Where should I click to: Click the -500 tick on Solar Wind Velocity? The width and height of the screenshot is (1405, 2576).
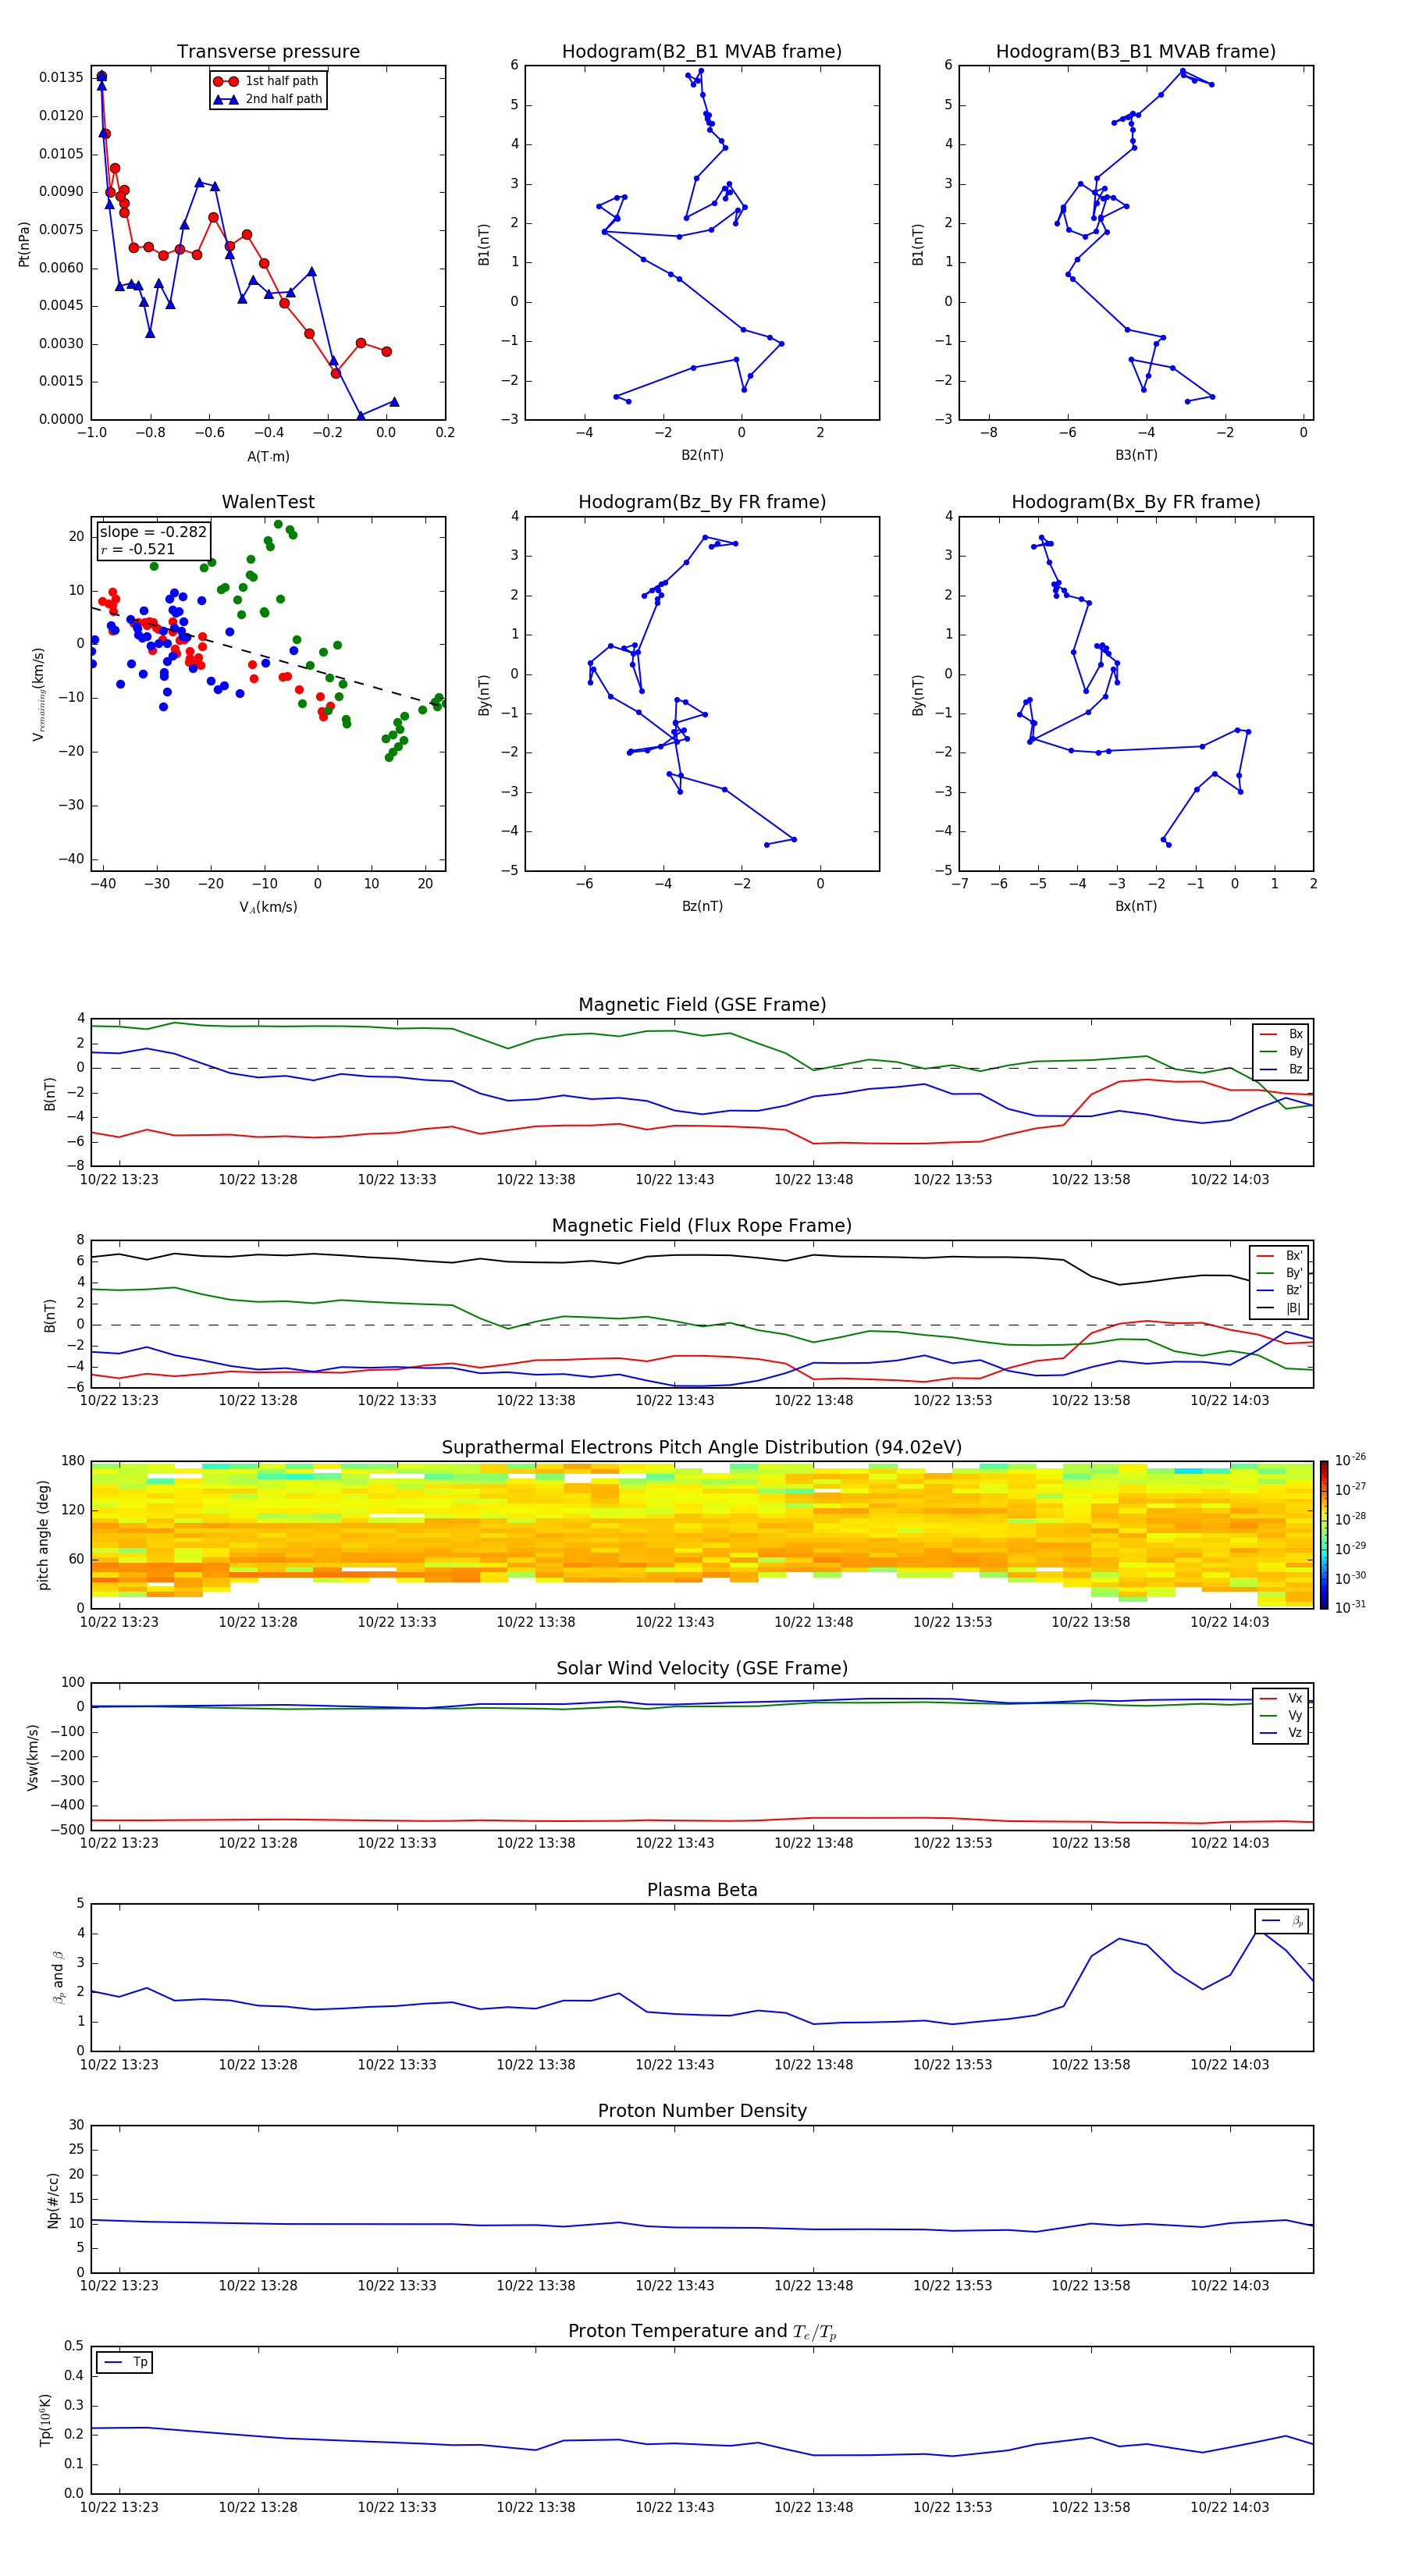coord(66,1830)
